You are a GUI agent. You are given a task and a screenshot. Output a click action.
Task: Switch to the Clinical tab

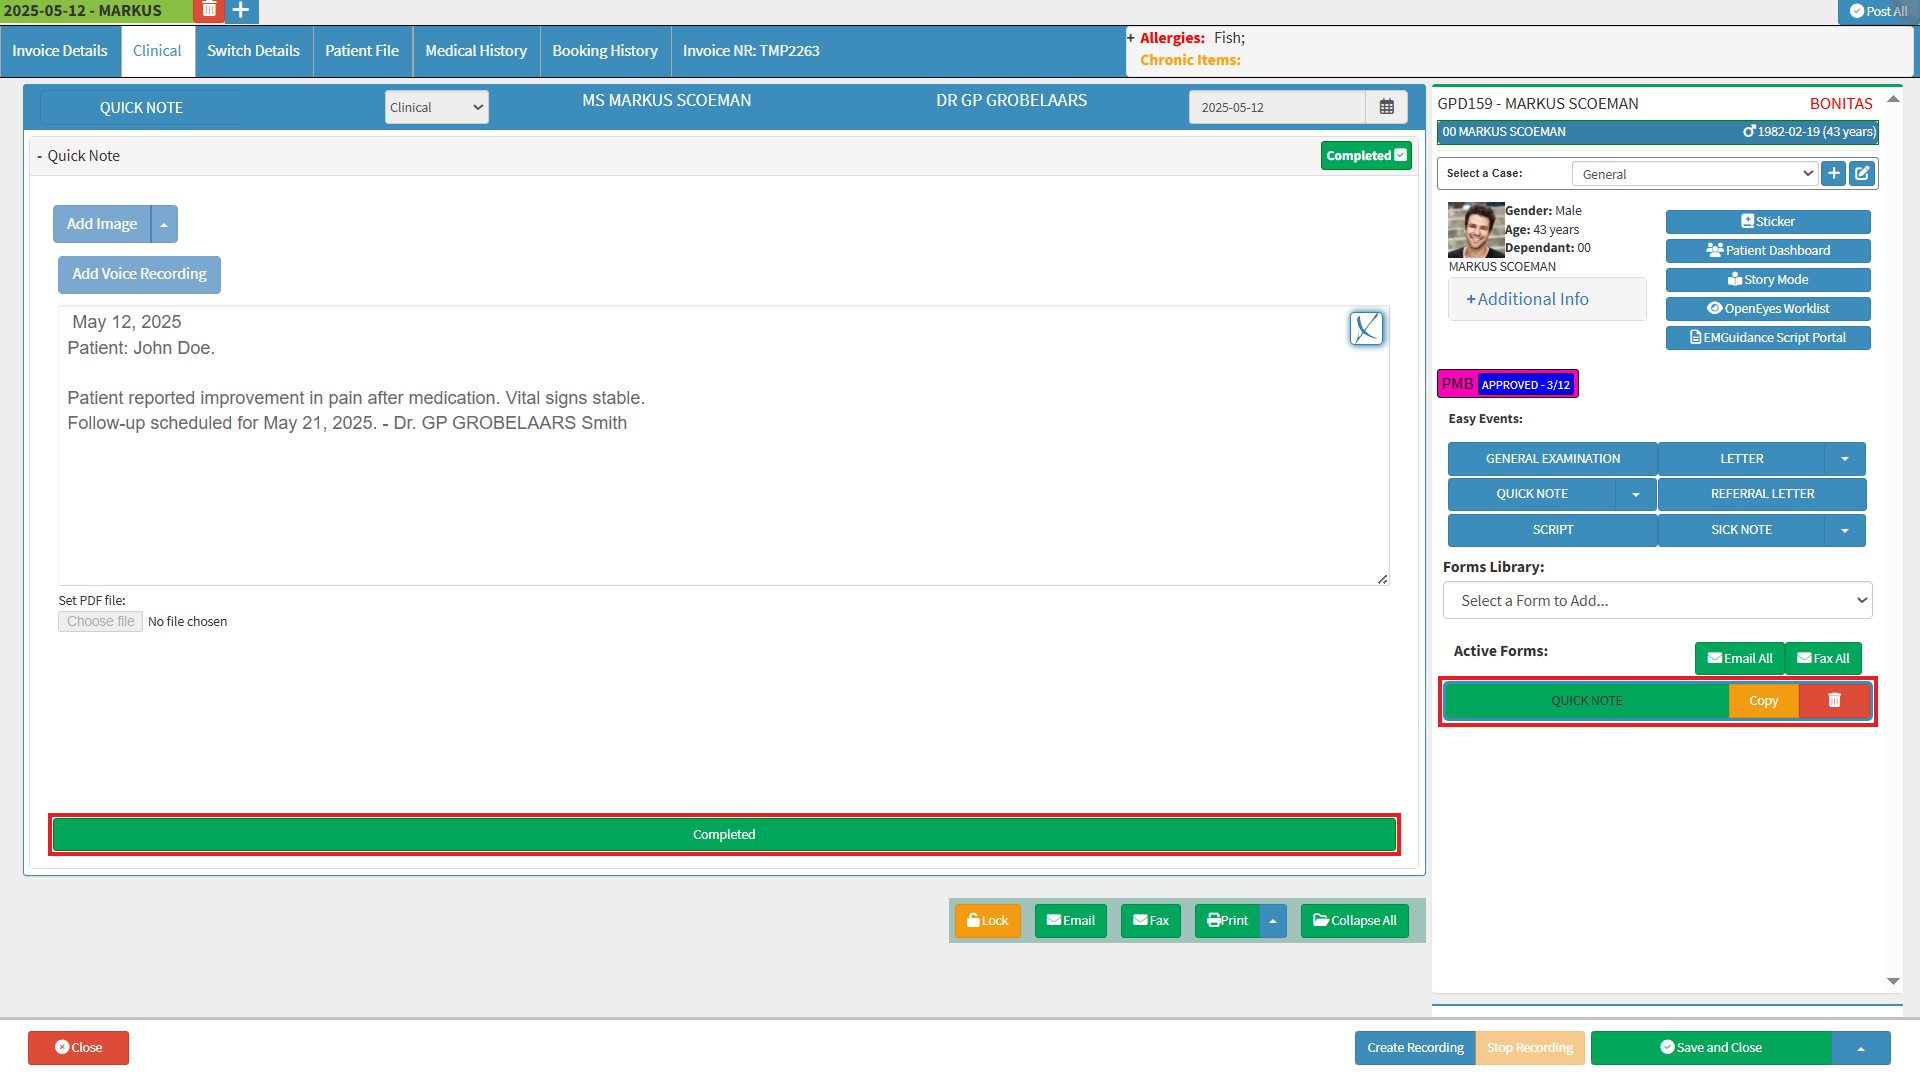point(157,51)
